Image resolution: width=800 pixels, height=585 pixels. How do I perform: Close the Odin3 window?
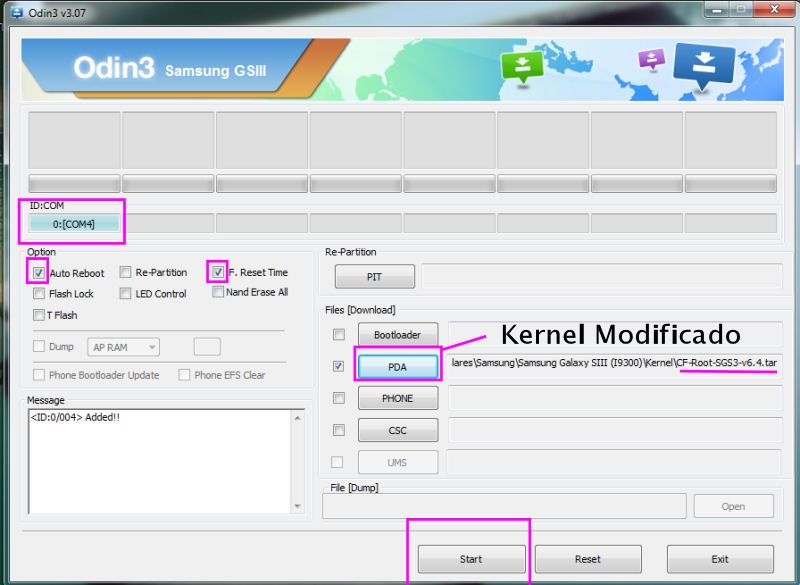pos(774,10)
